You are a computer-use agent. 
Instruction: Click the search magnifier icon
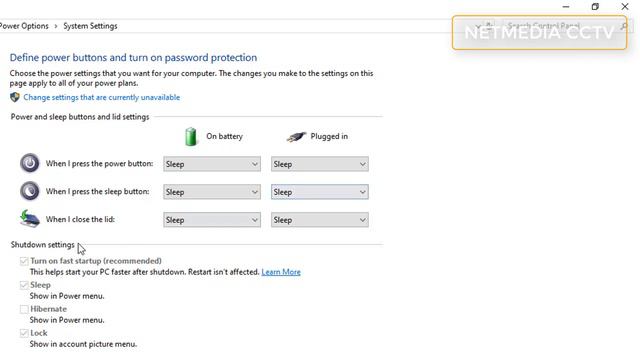(x=624, y=26)
